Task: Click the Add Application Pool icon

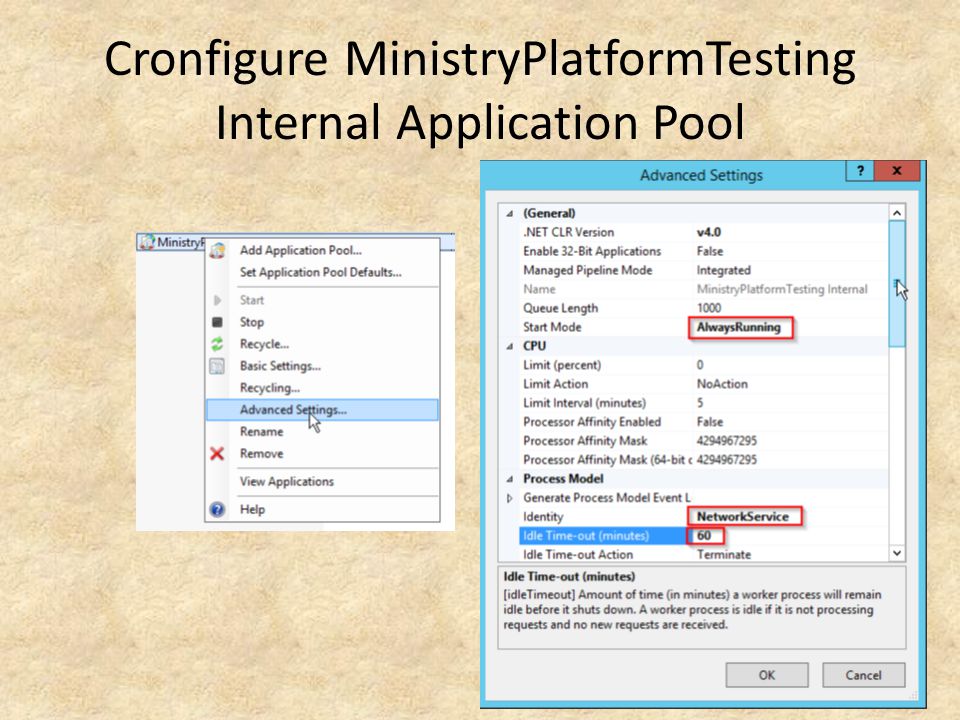Action: coord(217,250)
